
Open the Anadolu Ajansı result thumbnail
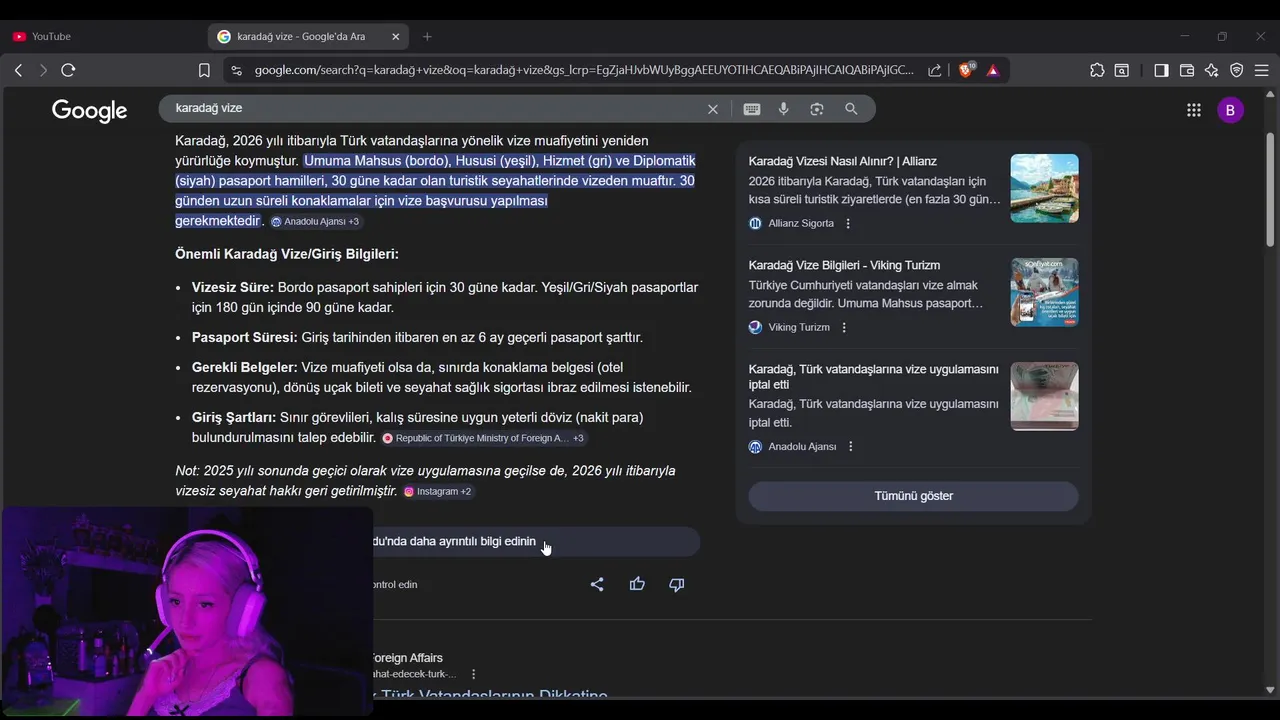coord(1044,396)
